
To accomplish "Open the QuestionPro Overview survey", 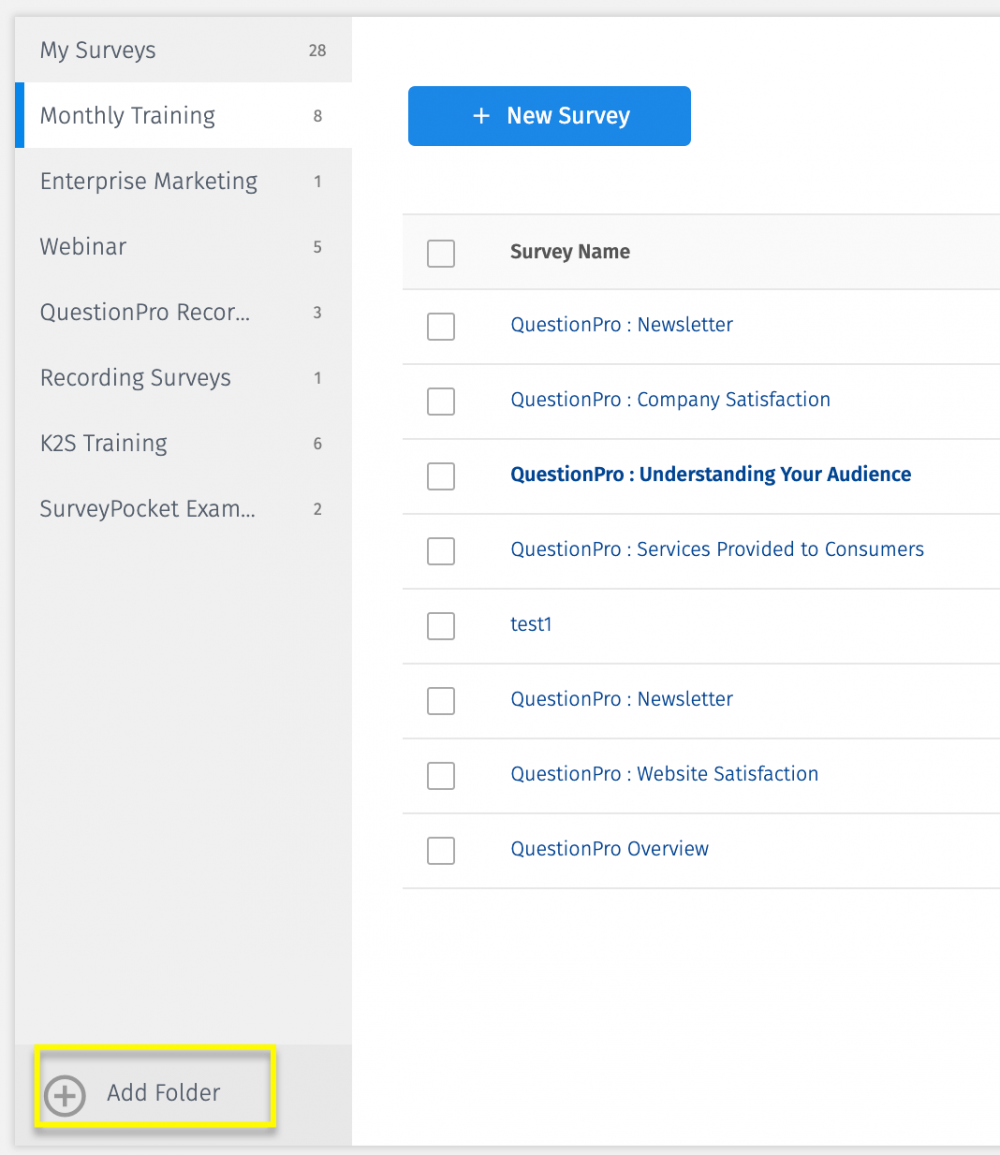I will (609, 849).
